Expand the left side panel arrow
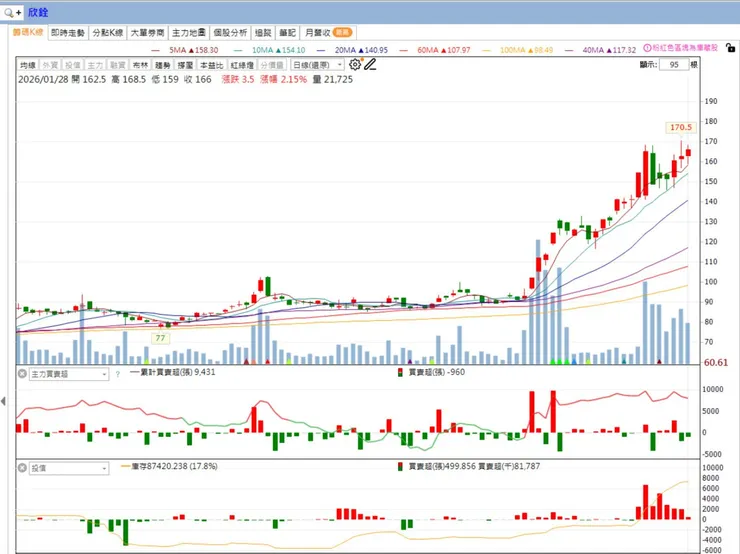 (x=3, y=401)
